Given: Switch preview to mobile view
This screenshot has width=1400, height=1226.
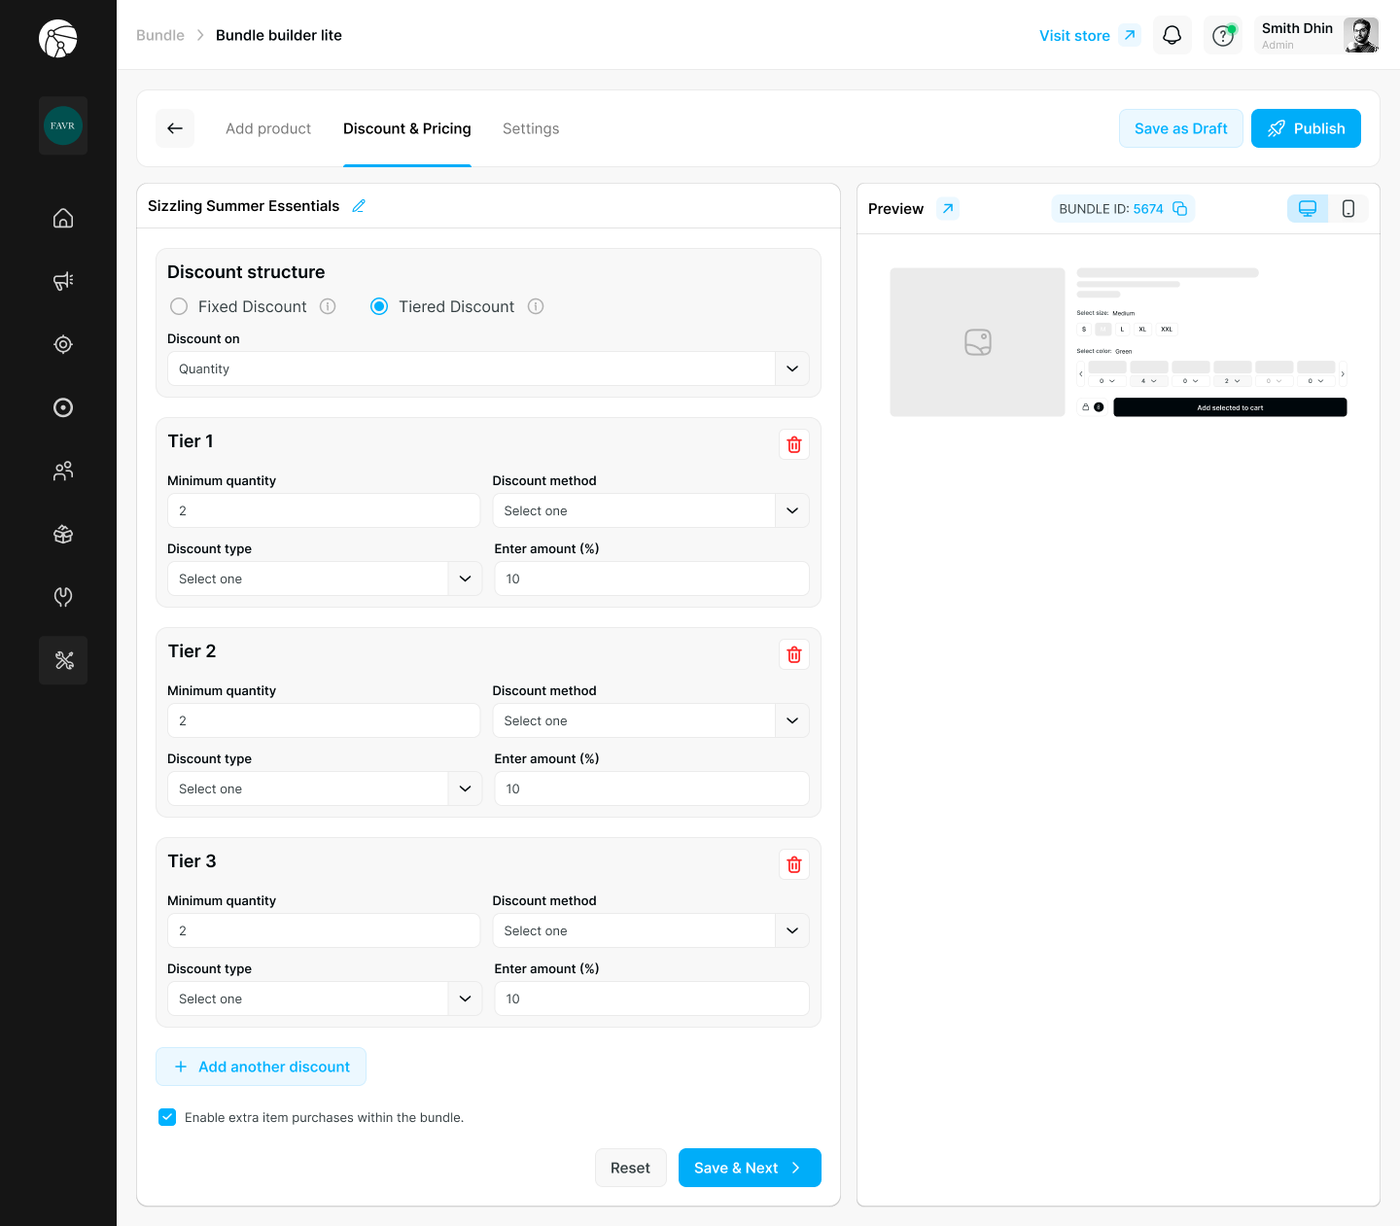Looking at the screenshot, I should [x=1348, y=209].
